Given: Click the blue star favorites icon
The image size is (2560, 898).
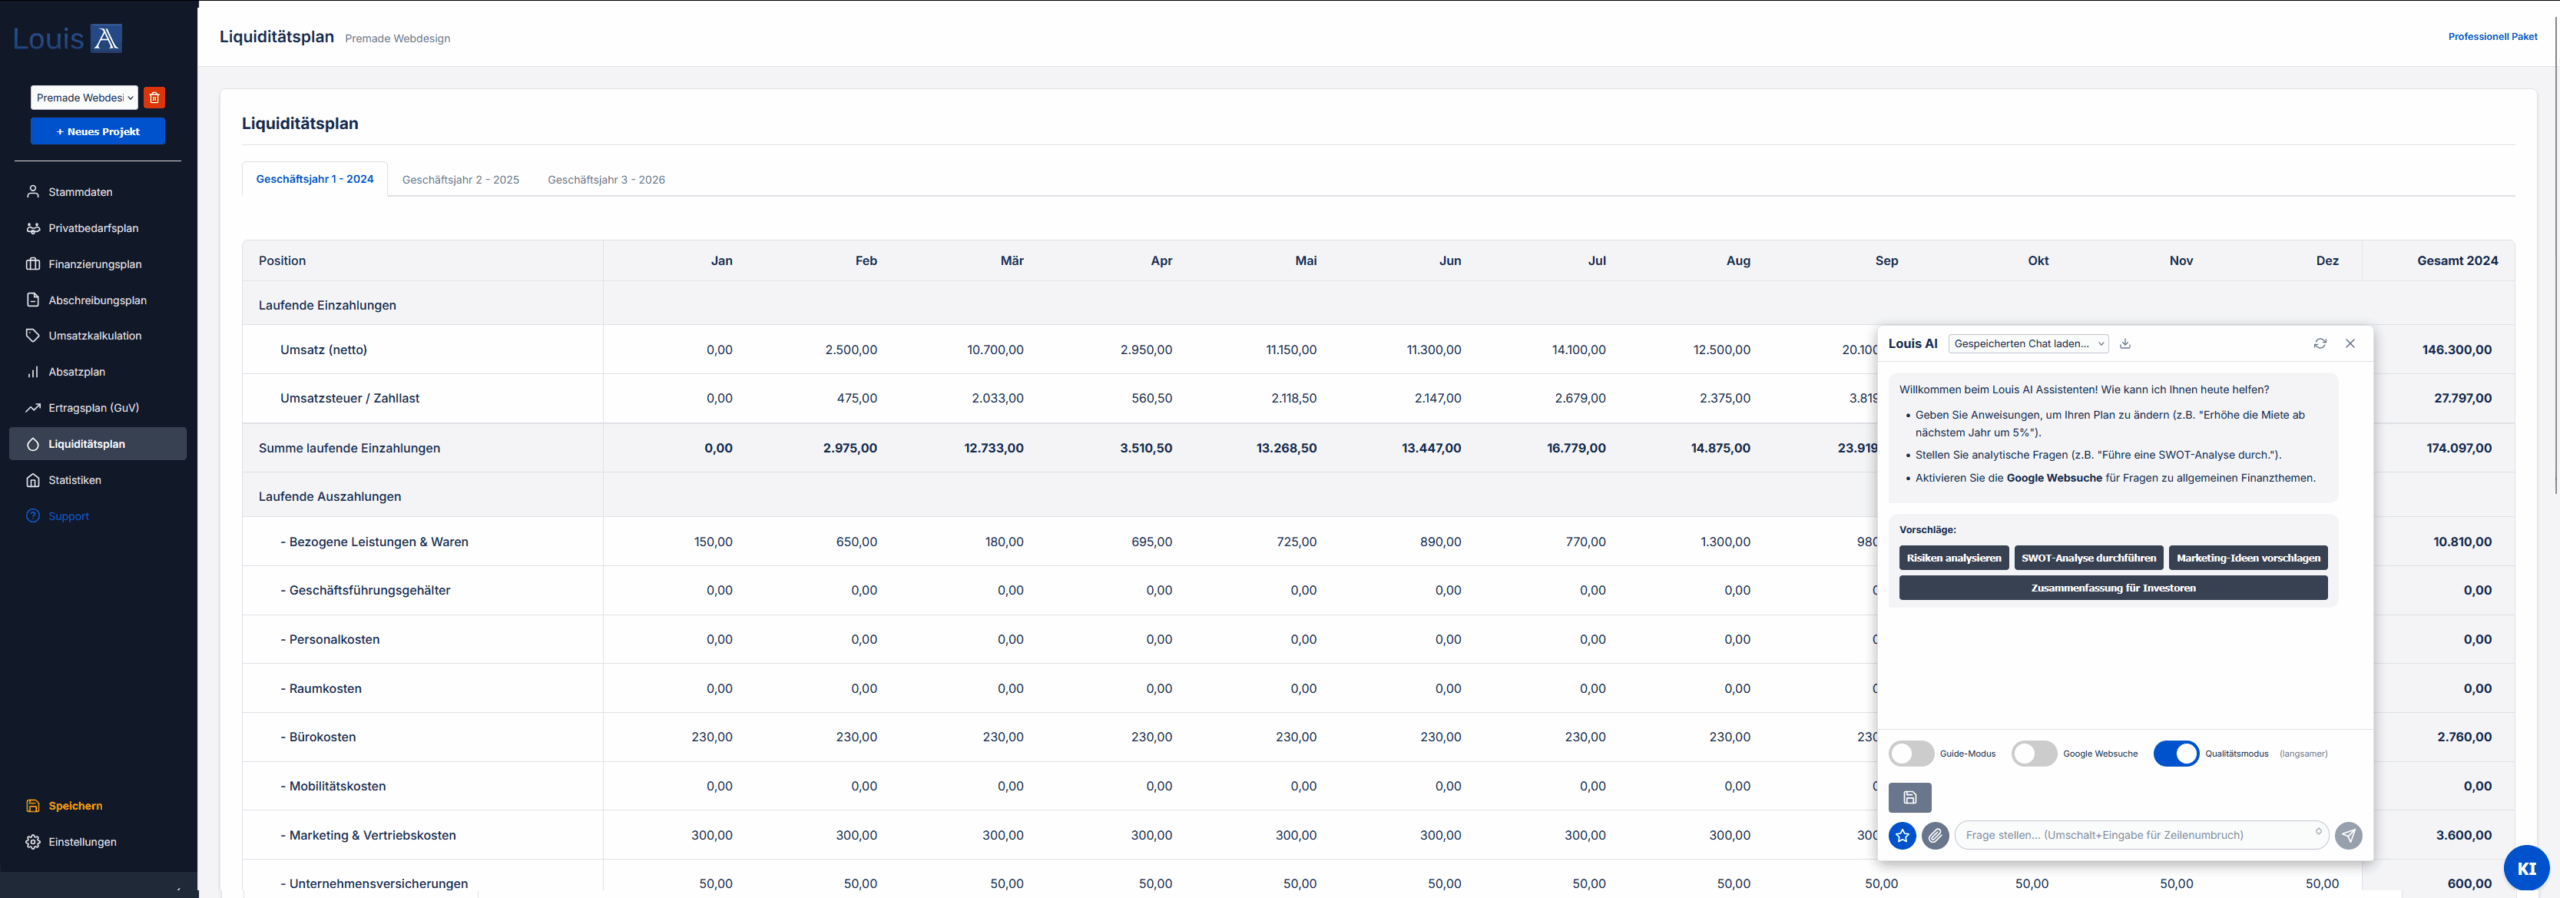Looking at the screenshot, I should [x=1902, y=835].
